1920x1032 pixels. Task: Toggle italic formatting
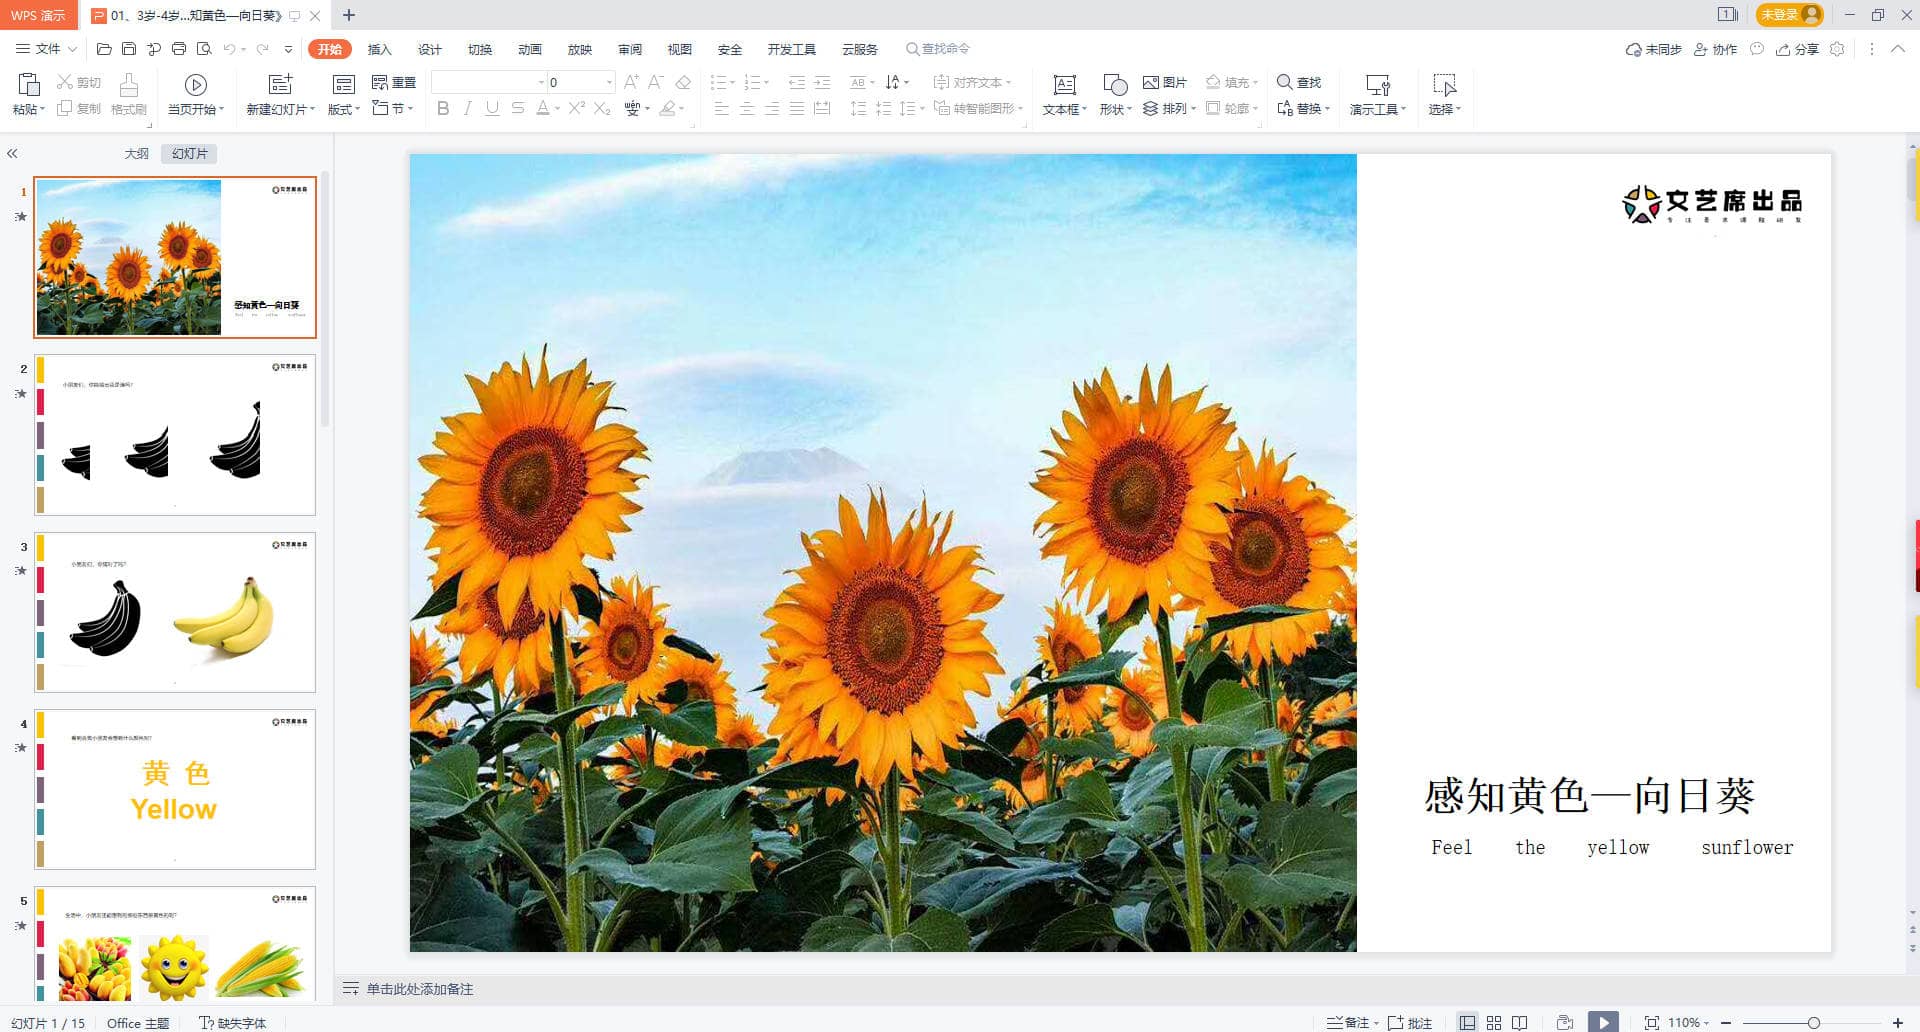coord(467,108)
